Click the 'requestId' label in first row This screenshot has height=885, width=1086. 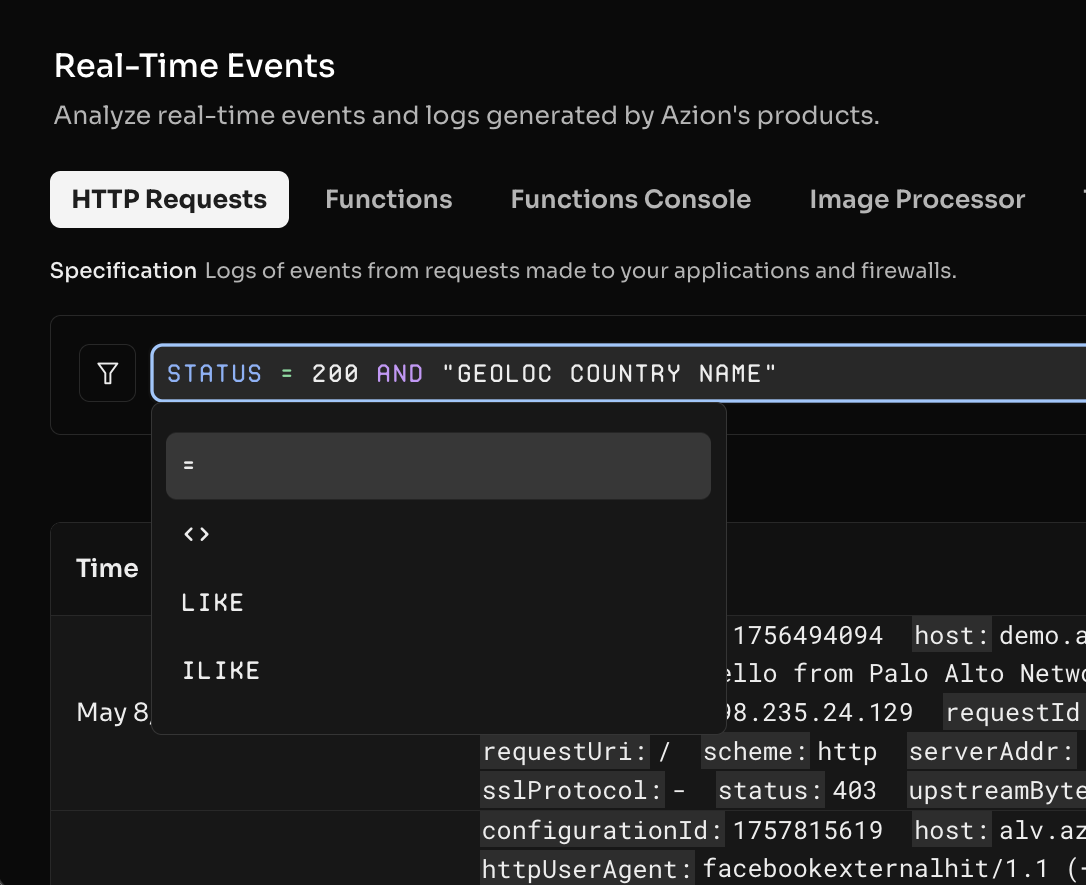tap(1013, 712)
